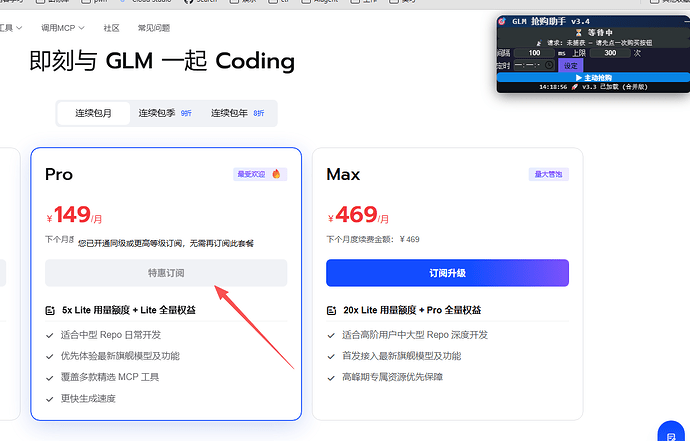The image size is (690, 441).
Task: Click the 5x Lite 用量额度 + Lite 全量权益 text
Action: point(129,310)
